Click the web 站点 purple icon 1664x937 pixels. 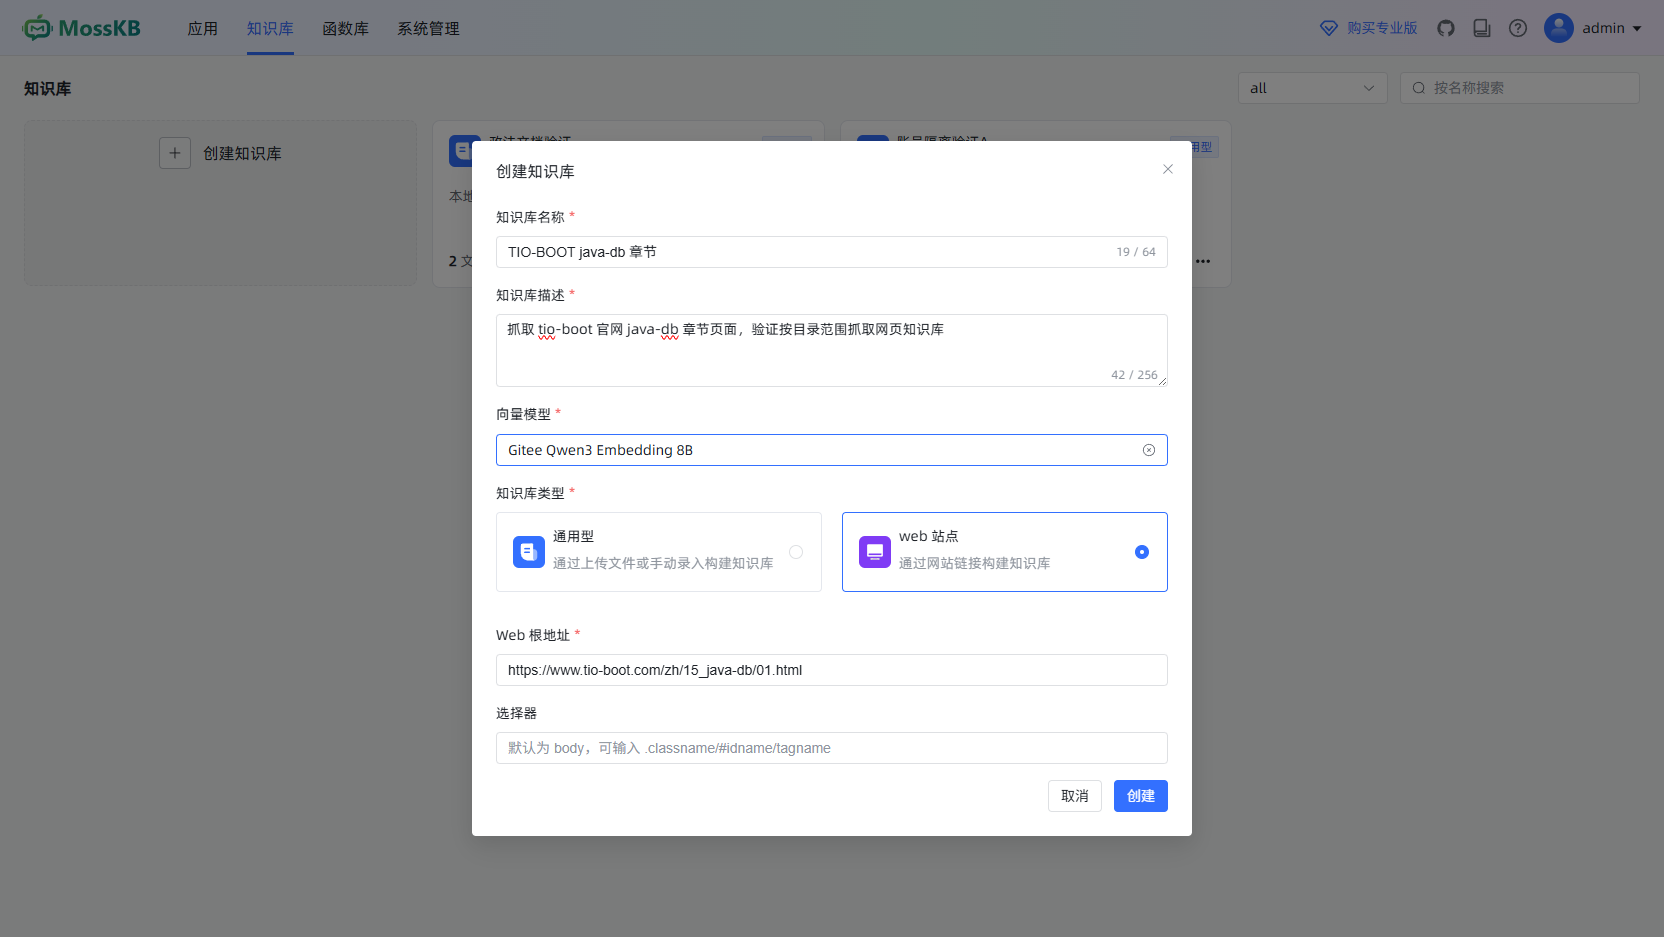(875, 552)
